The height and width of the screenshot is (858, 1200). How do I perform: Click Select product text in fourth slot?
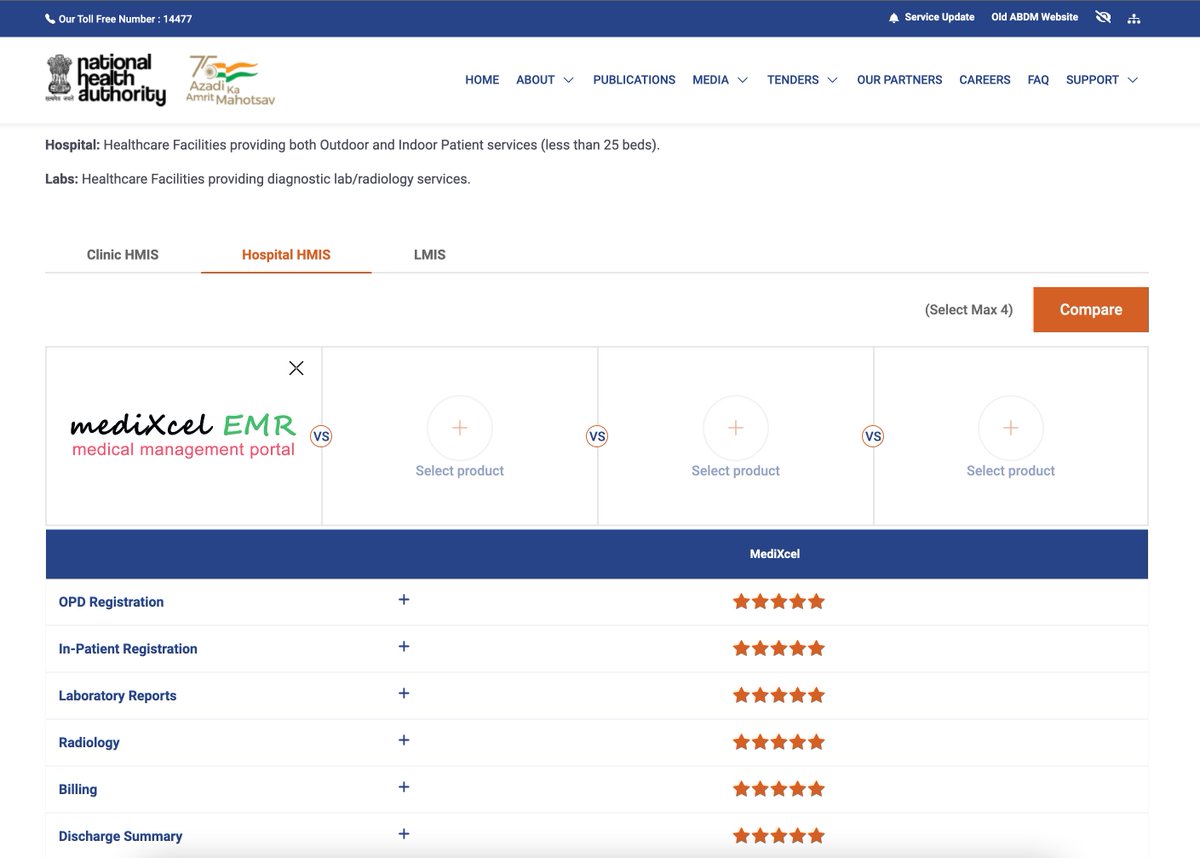click(x=1011, y=471)
